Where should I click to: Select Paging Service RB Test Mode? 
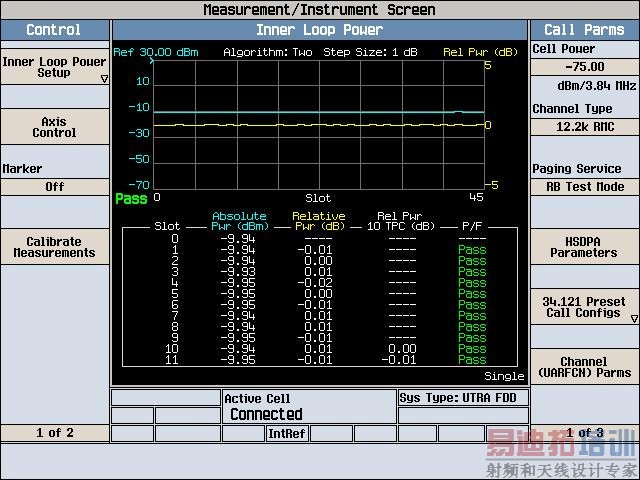(584, 186)
